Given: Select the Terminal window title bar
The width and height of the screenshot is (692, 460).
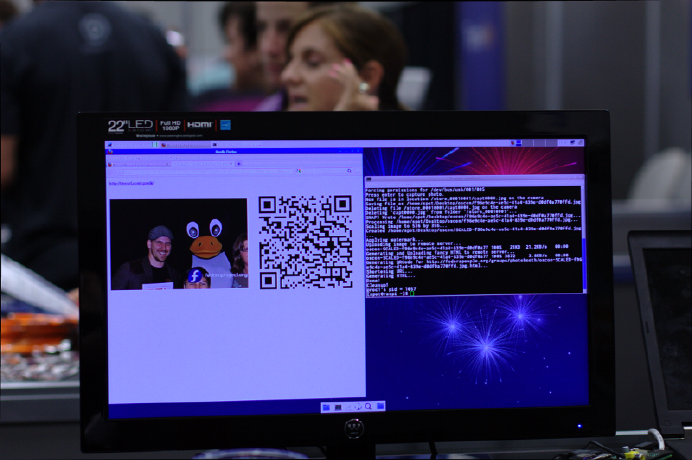Looking at the screenshot, I should (474, 178).
